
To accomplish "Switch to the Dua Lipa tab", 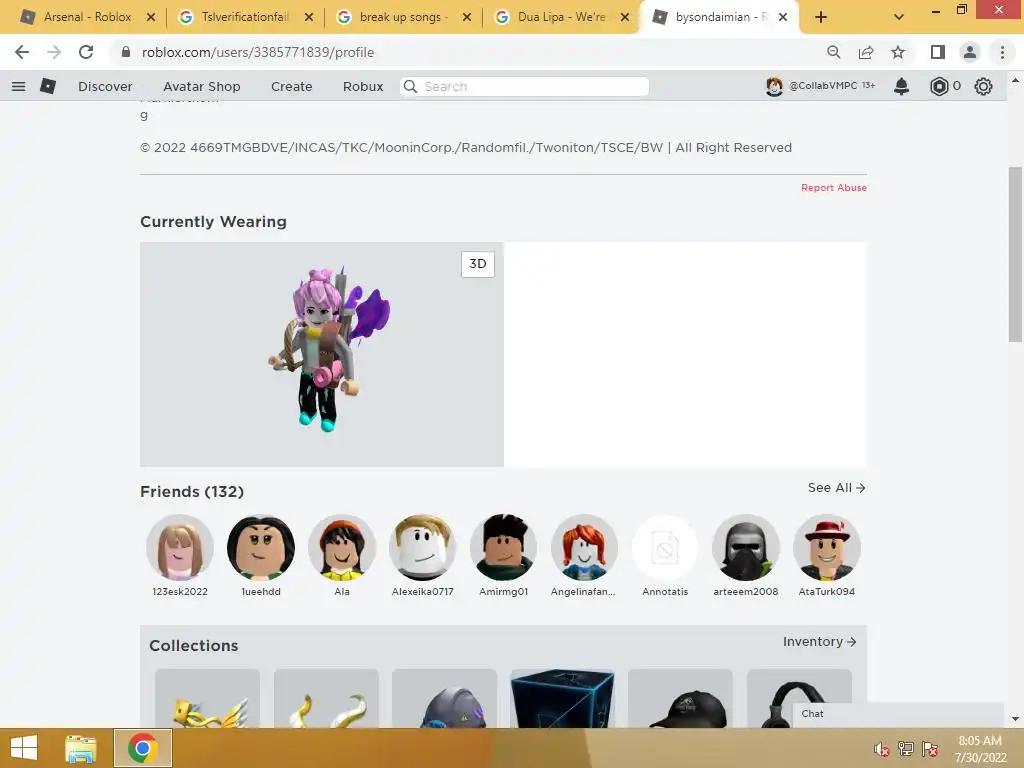I will pyautogui.click(x=560, y=17).
